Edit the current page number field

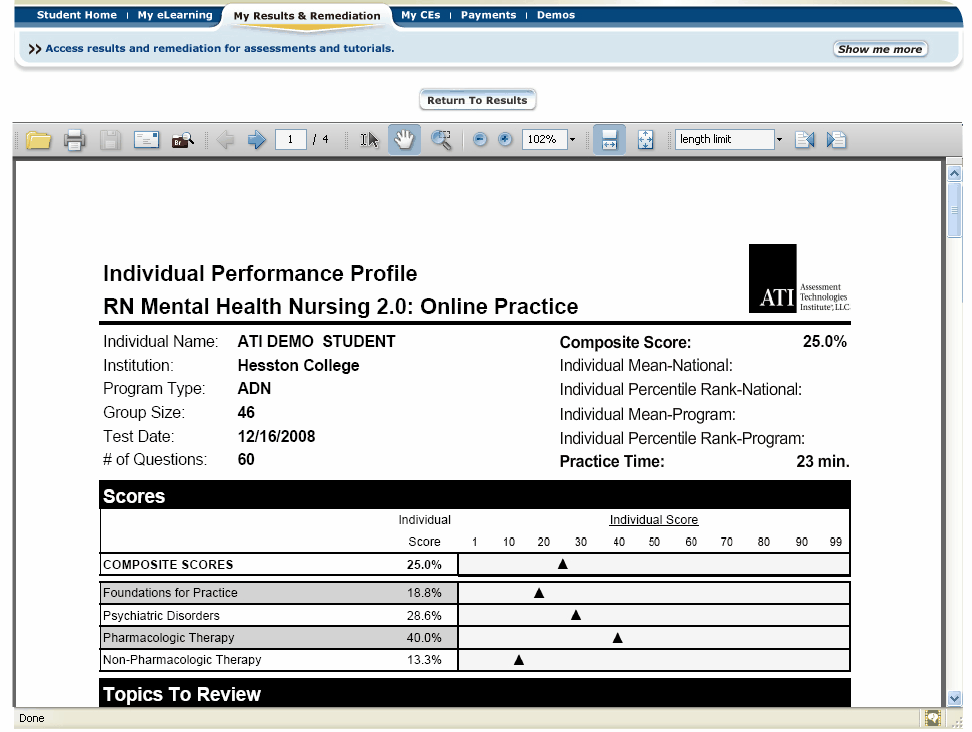(290, 139)
